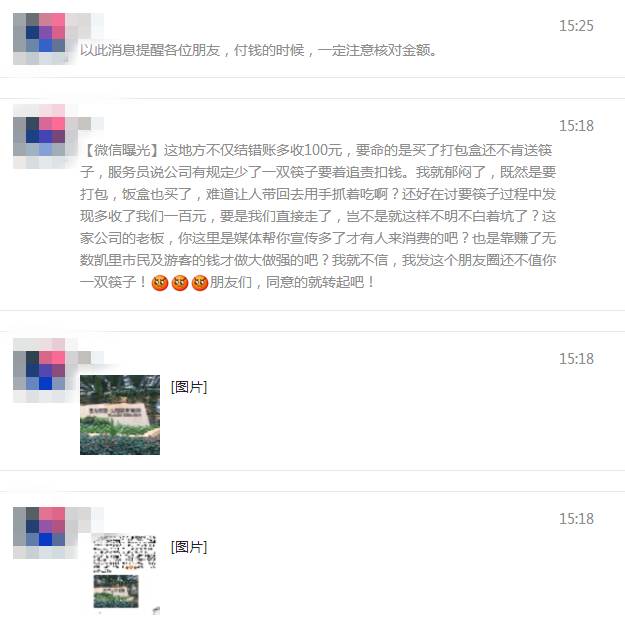
Task: Click the 【微信曝光】 heading text
Action: point(122,151)
